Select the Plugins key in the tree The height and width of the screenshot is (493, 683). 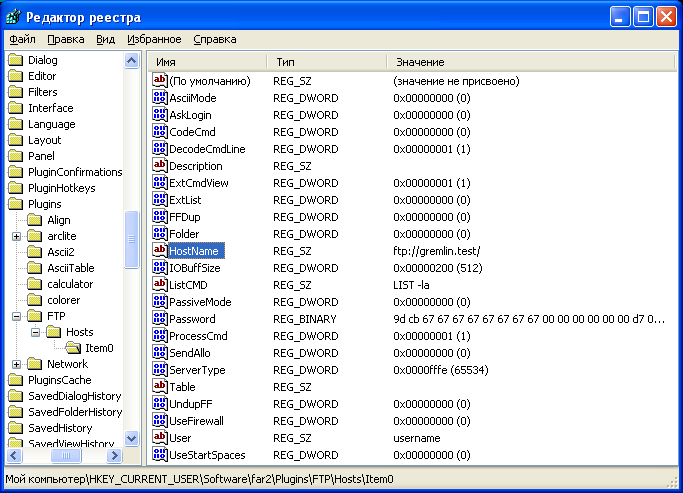[x=44, y=204]
